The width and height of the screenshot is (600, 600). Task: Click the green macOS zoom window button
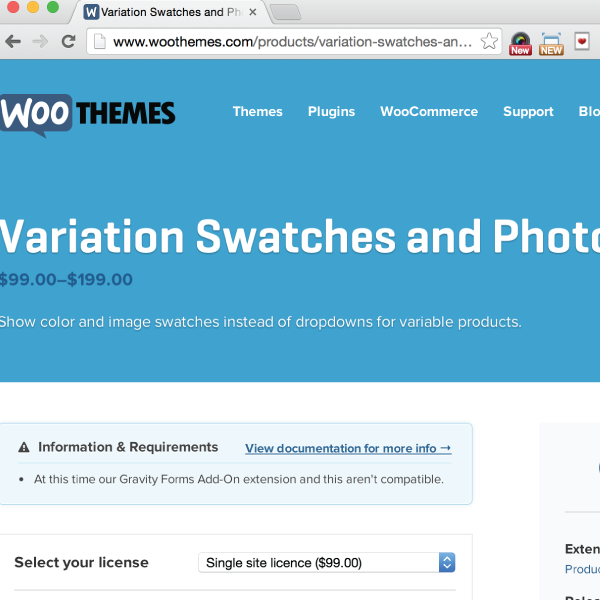coord(53,7)
